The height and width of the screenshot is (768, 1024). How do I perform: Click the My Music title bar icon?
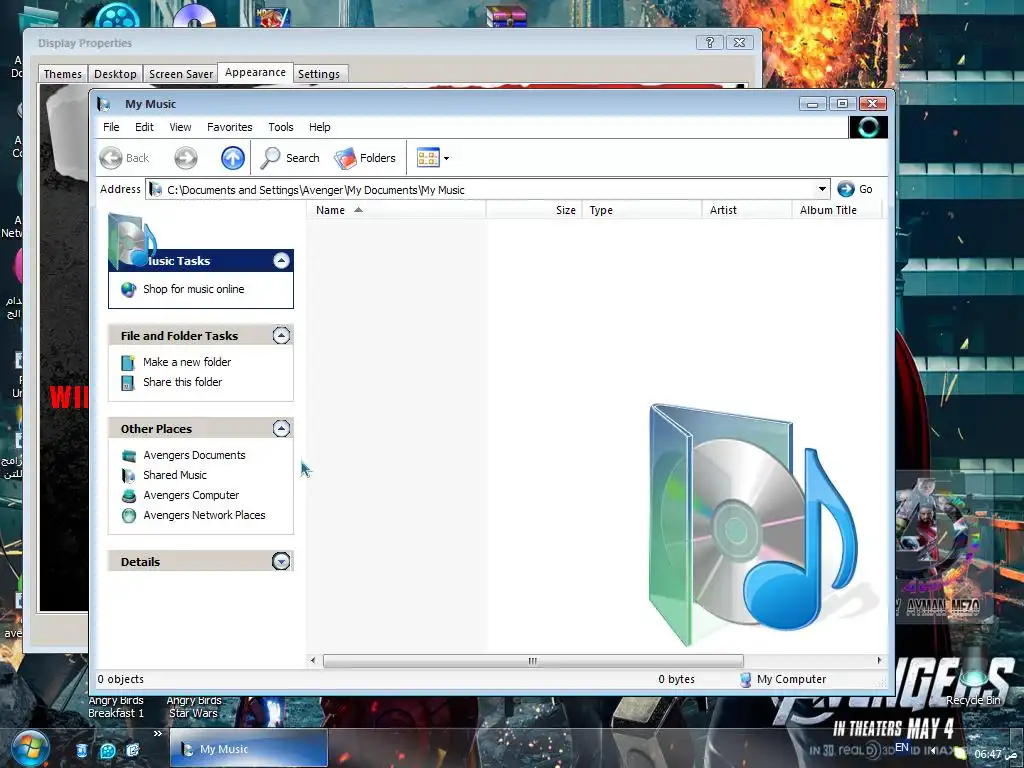tap(104, 104)
